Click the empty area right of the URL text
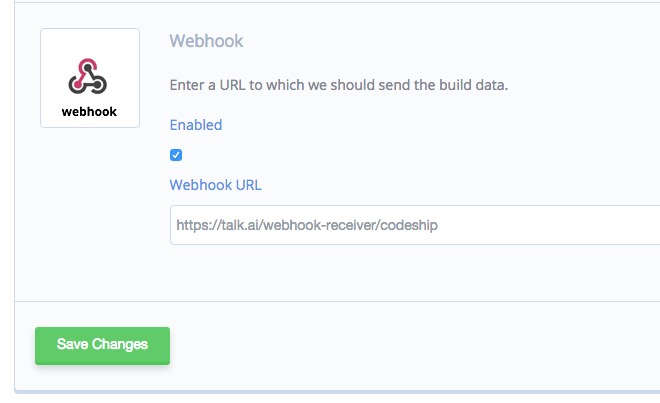660x403 pixels. (x=547, y=225)
